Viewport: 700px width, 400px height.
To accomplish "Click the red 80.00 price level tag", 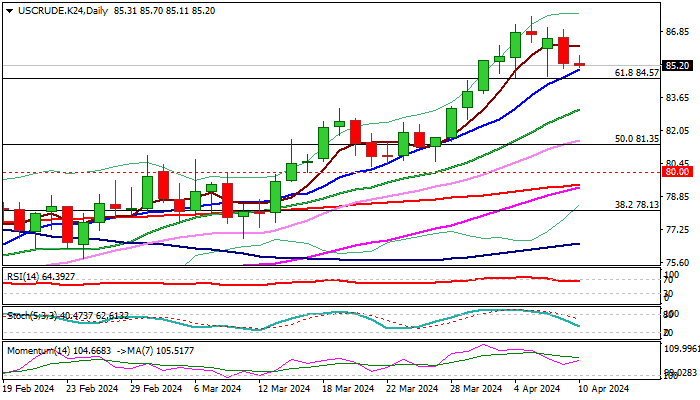I will pos(677,172).
